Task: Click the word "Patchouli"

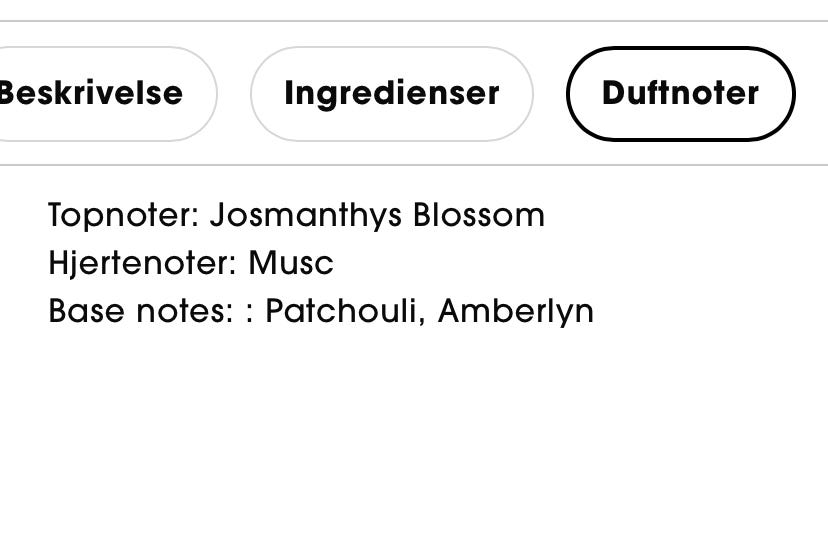Action: pyautogui.click(x=346, y=312)
